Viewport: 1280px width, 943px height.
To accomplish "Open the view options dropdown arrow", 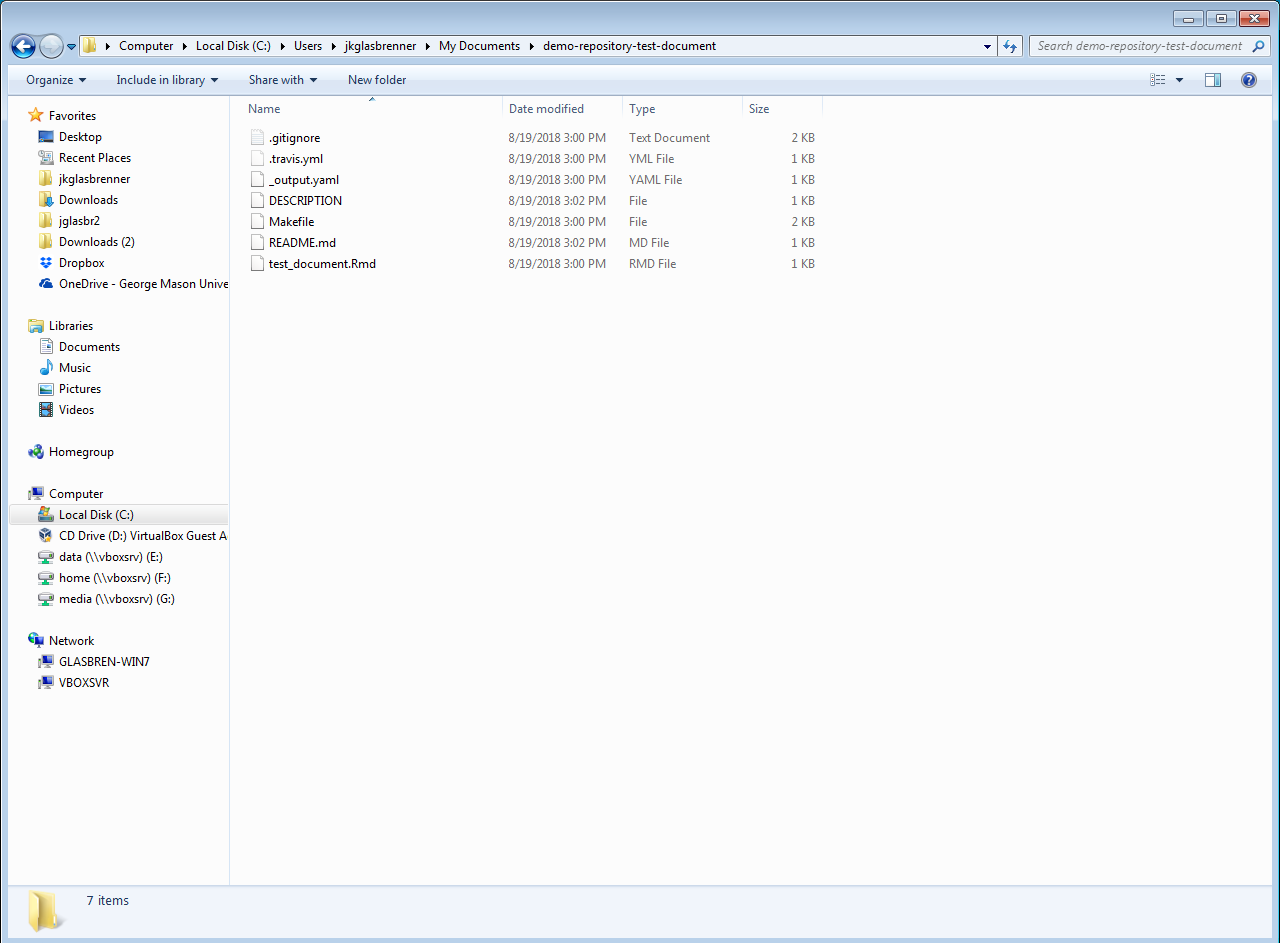I will (1179, 80).
